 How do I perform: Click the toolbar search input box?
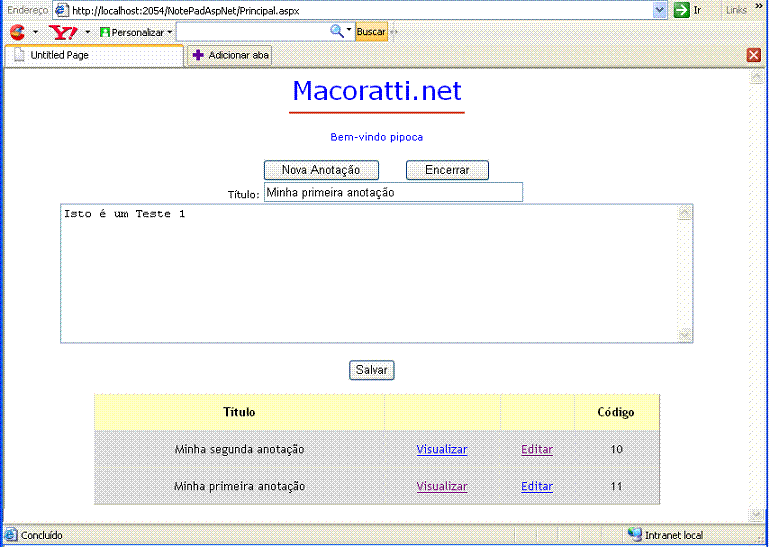pyautogui.click(x=252, y=32)
